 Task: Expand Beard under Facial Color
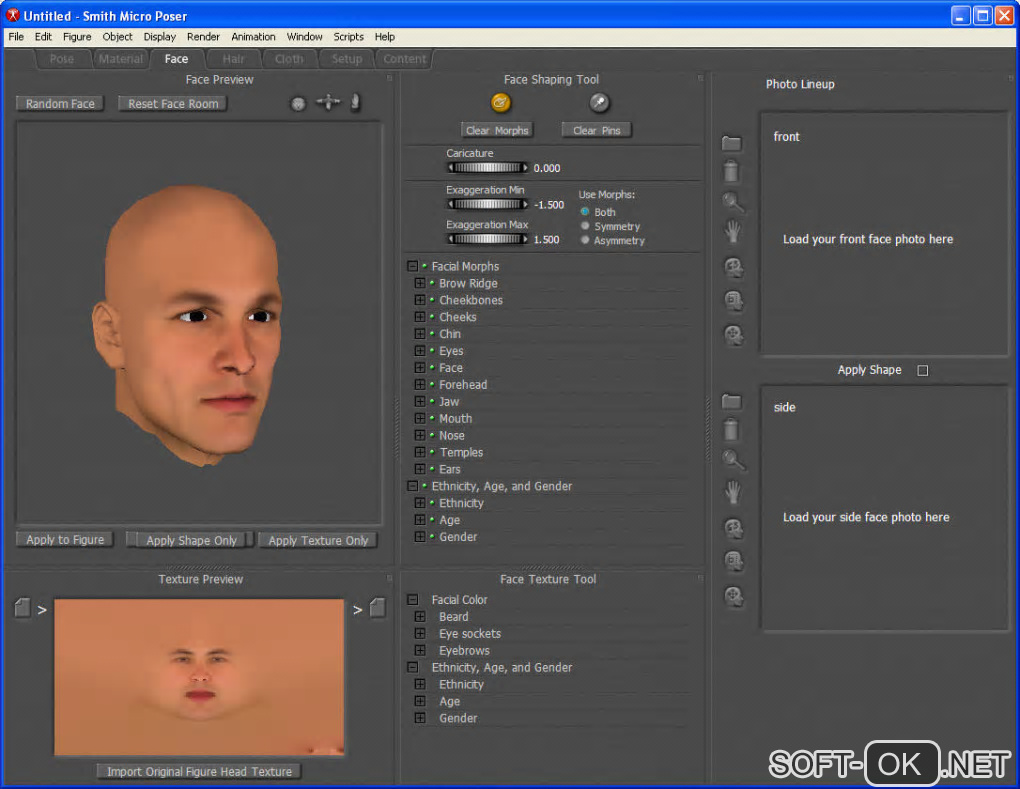(x=420, y=617)
